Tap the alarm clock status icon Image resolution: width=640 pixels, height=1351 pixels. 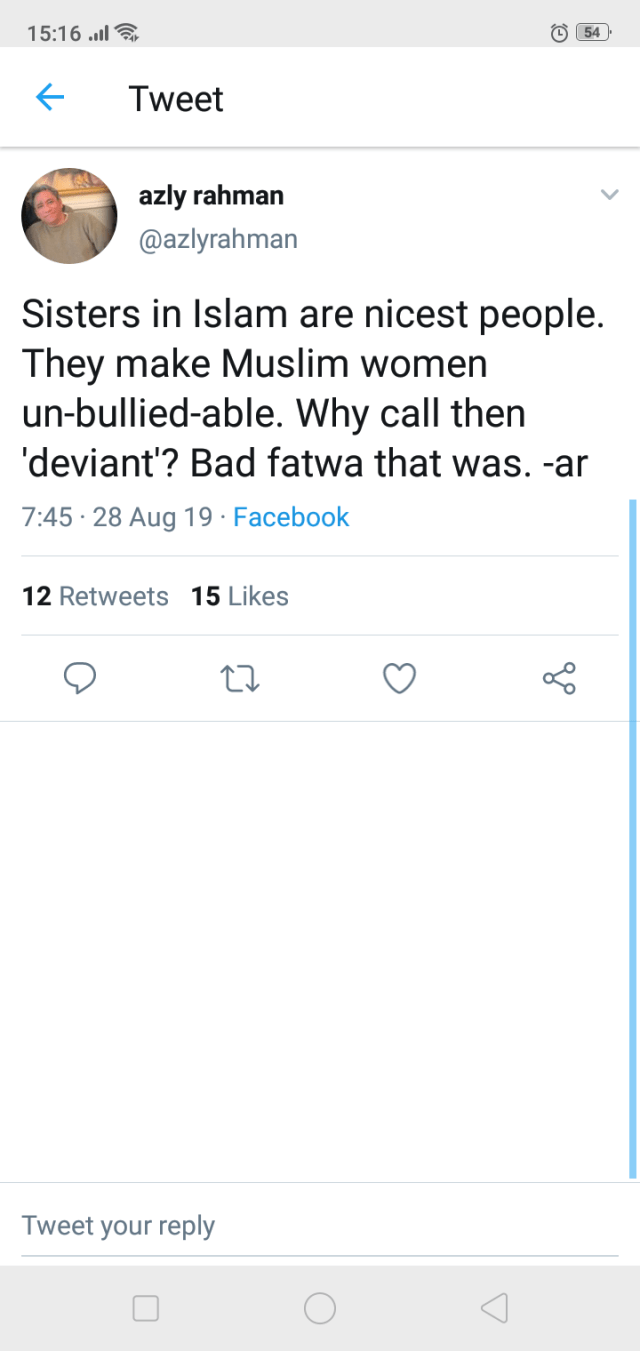pos(559,33)
